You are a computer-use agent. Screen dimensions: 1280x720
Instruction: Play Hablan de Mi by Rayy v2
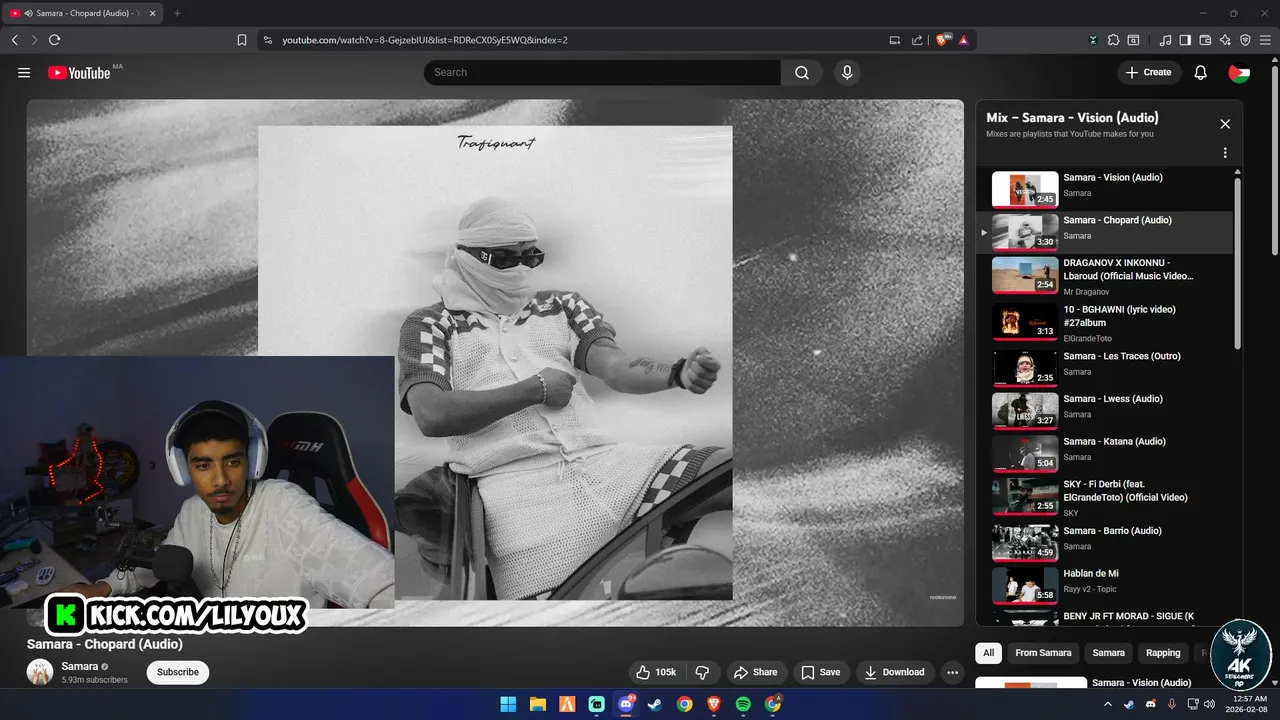point(1105,585)
